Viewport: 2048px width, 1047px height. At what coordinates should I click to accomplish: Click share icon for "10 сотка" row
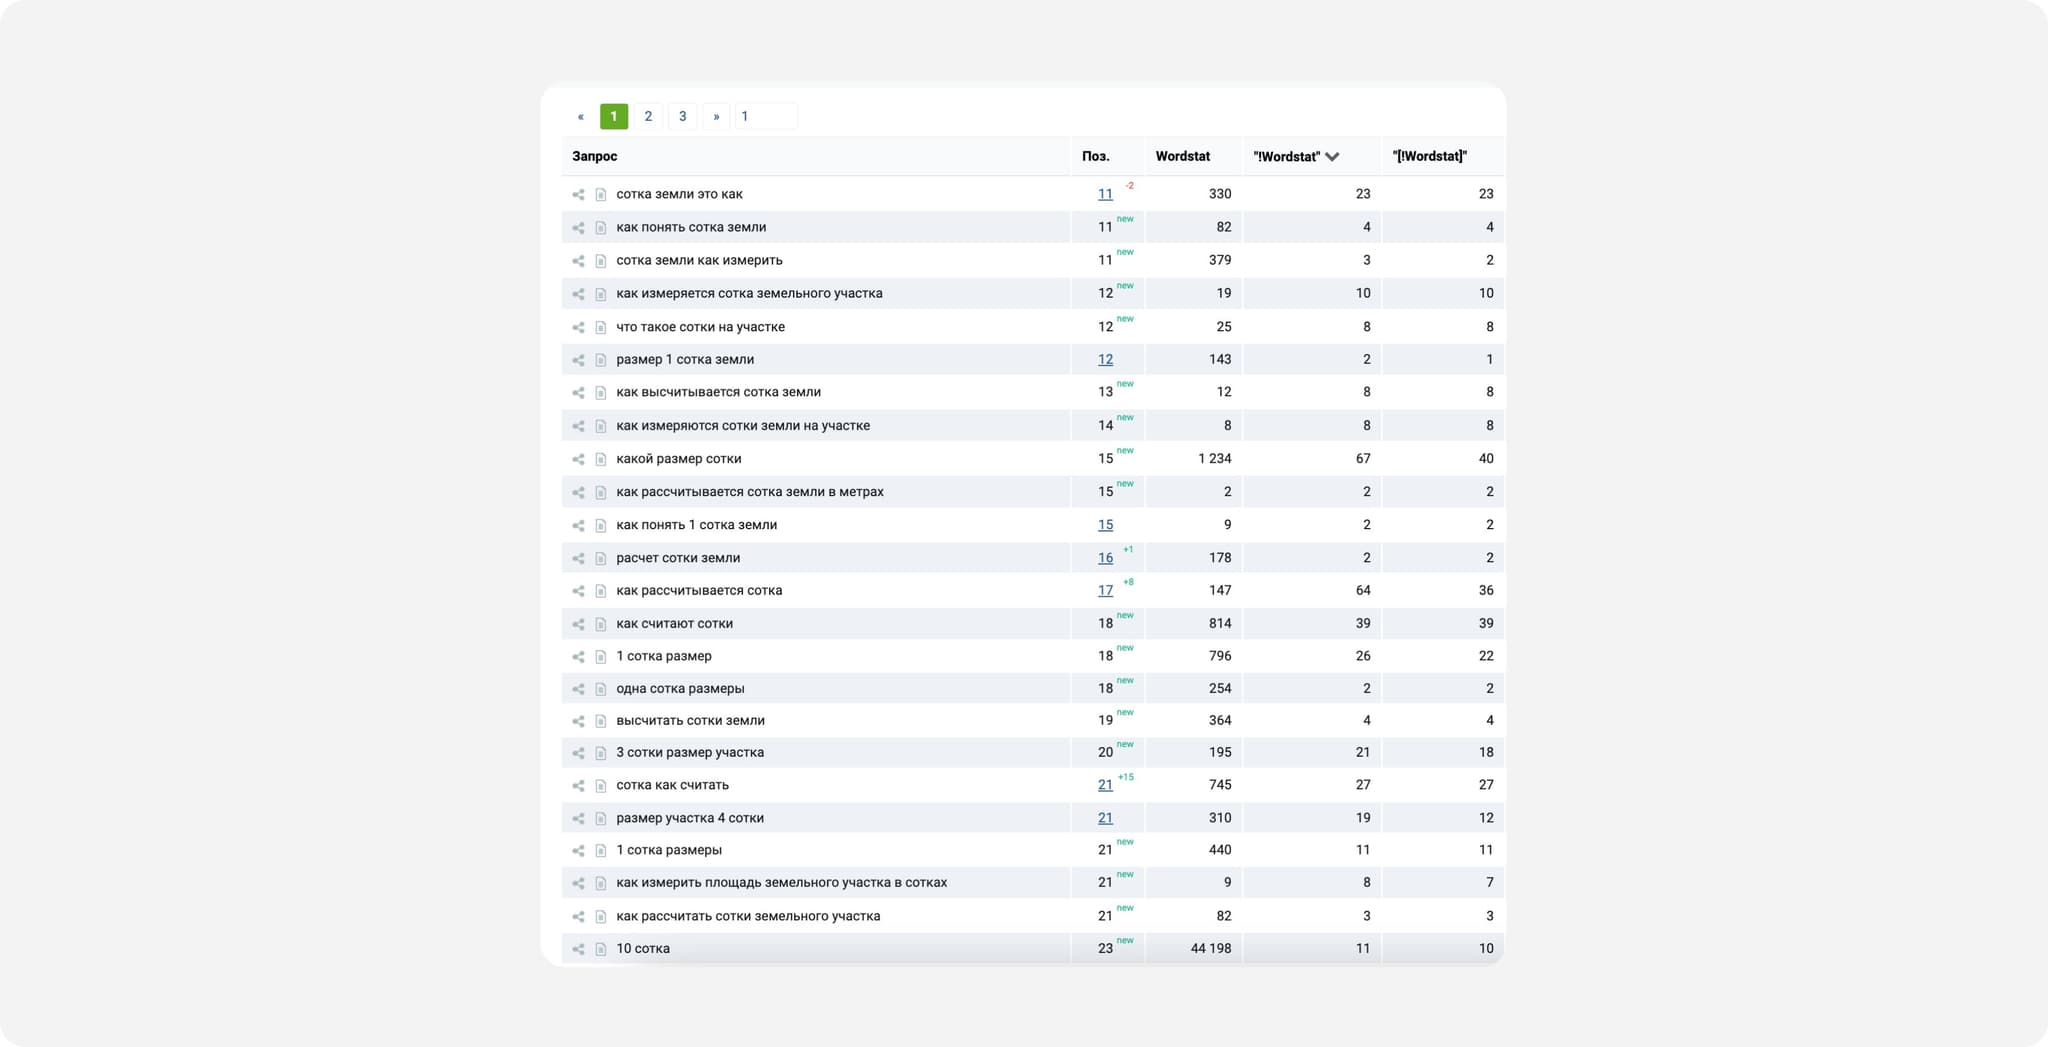pyautogui.click(x=578, y=949)
